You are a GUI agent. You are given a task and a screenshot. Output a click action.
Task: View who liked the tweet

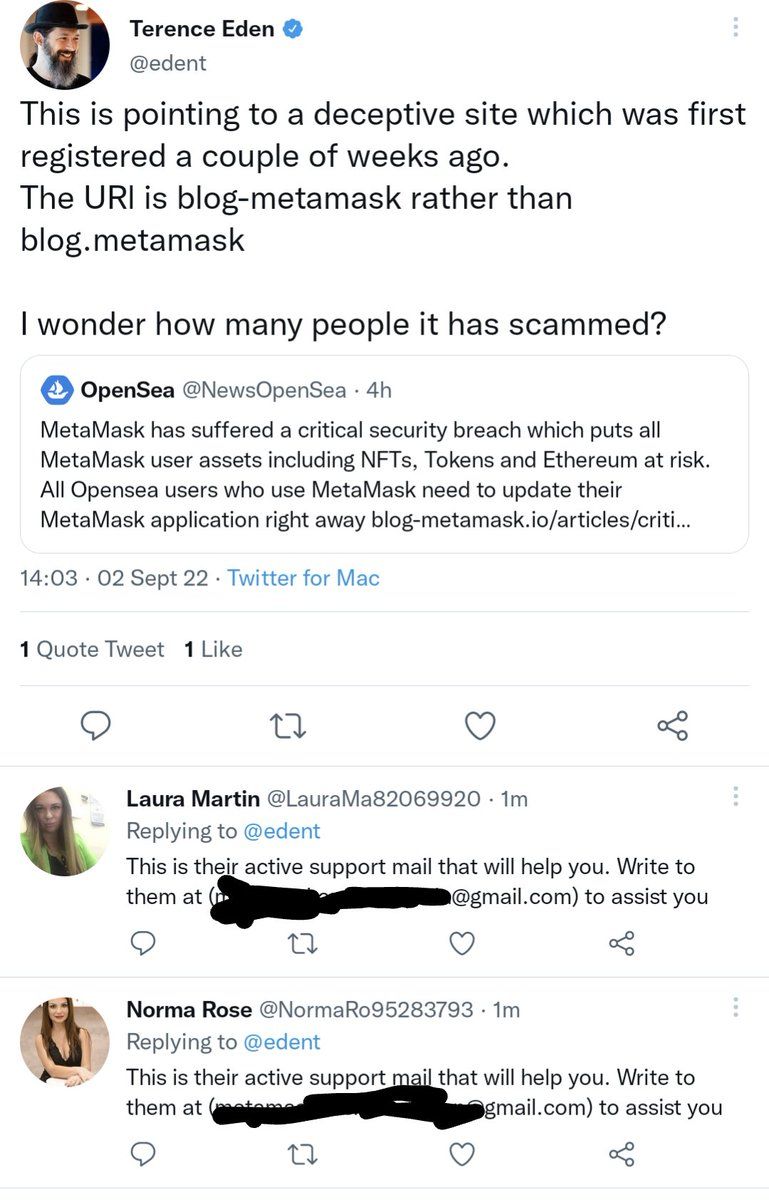pos(213,649)
